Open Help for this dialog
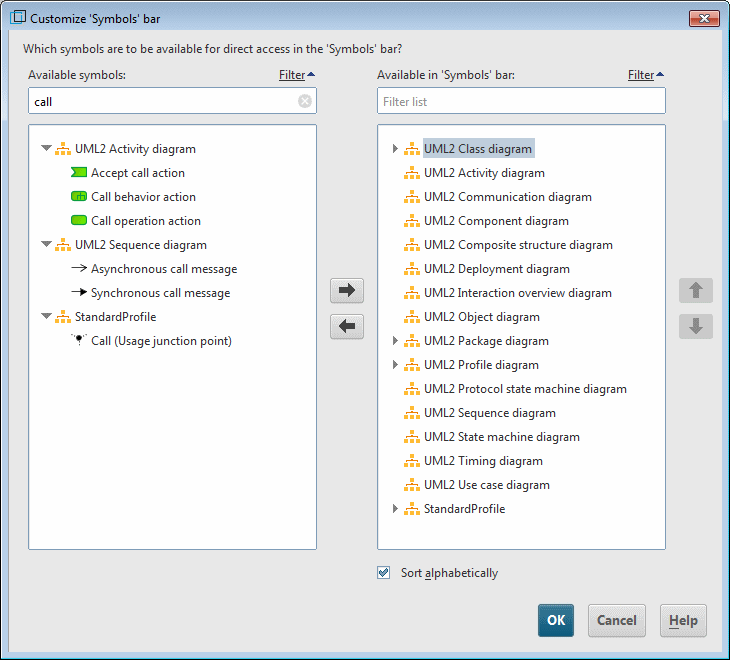Image resolution: width=730 pixels, height=660 pixels. coord(683,620)
